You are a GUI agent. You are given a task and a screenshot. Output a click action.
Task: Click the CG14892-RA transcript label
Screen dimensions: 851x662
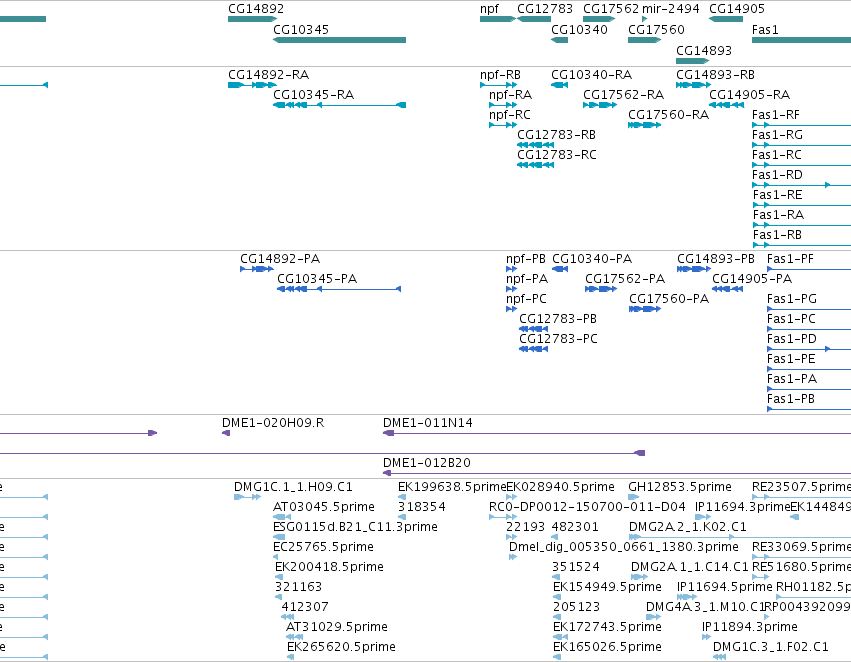pos(268,75)
